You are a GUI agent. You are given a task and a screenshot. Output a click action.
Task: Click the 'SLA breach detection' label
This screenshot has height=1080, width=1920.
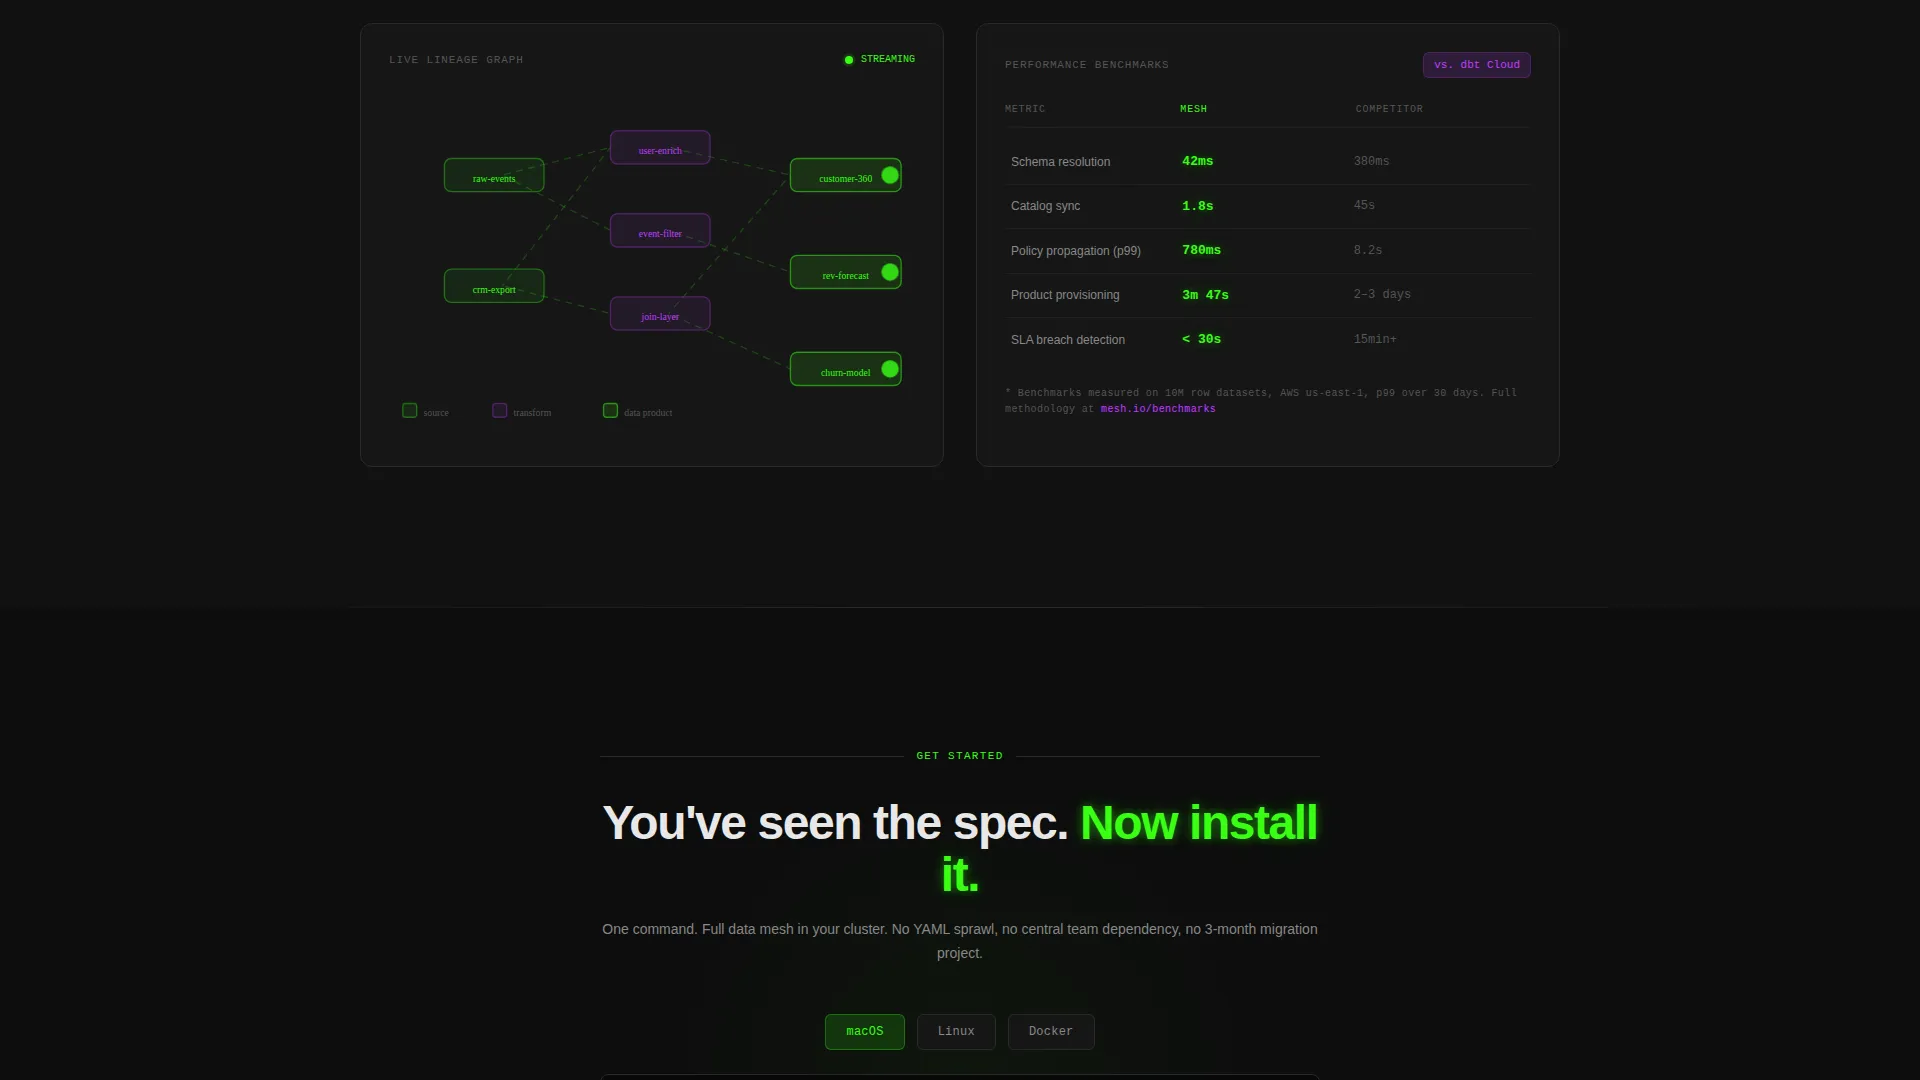pyautogui.click(x=1067, y=340)
